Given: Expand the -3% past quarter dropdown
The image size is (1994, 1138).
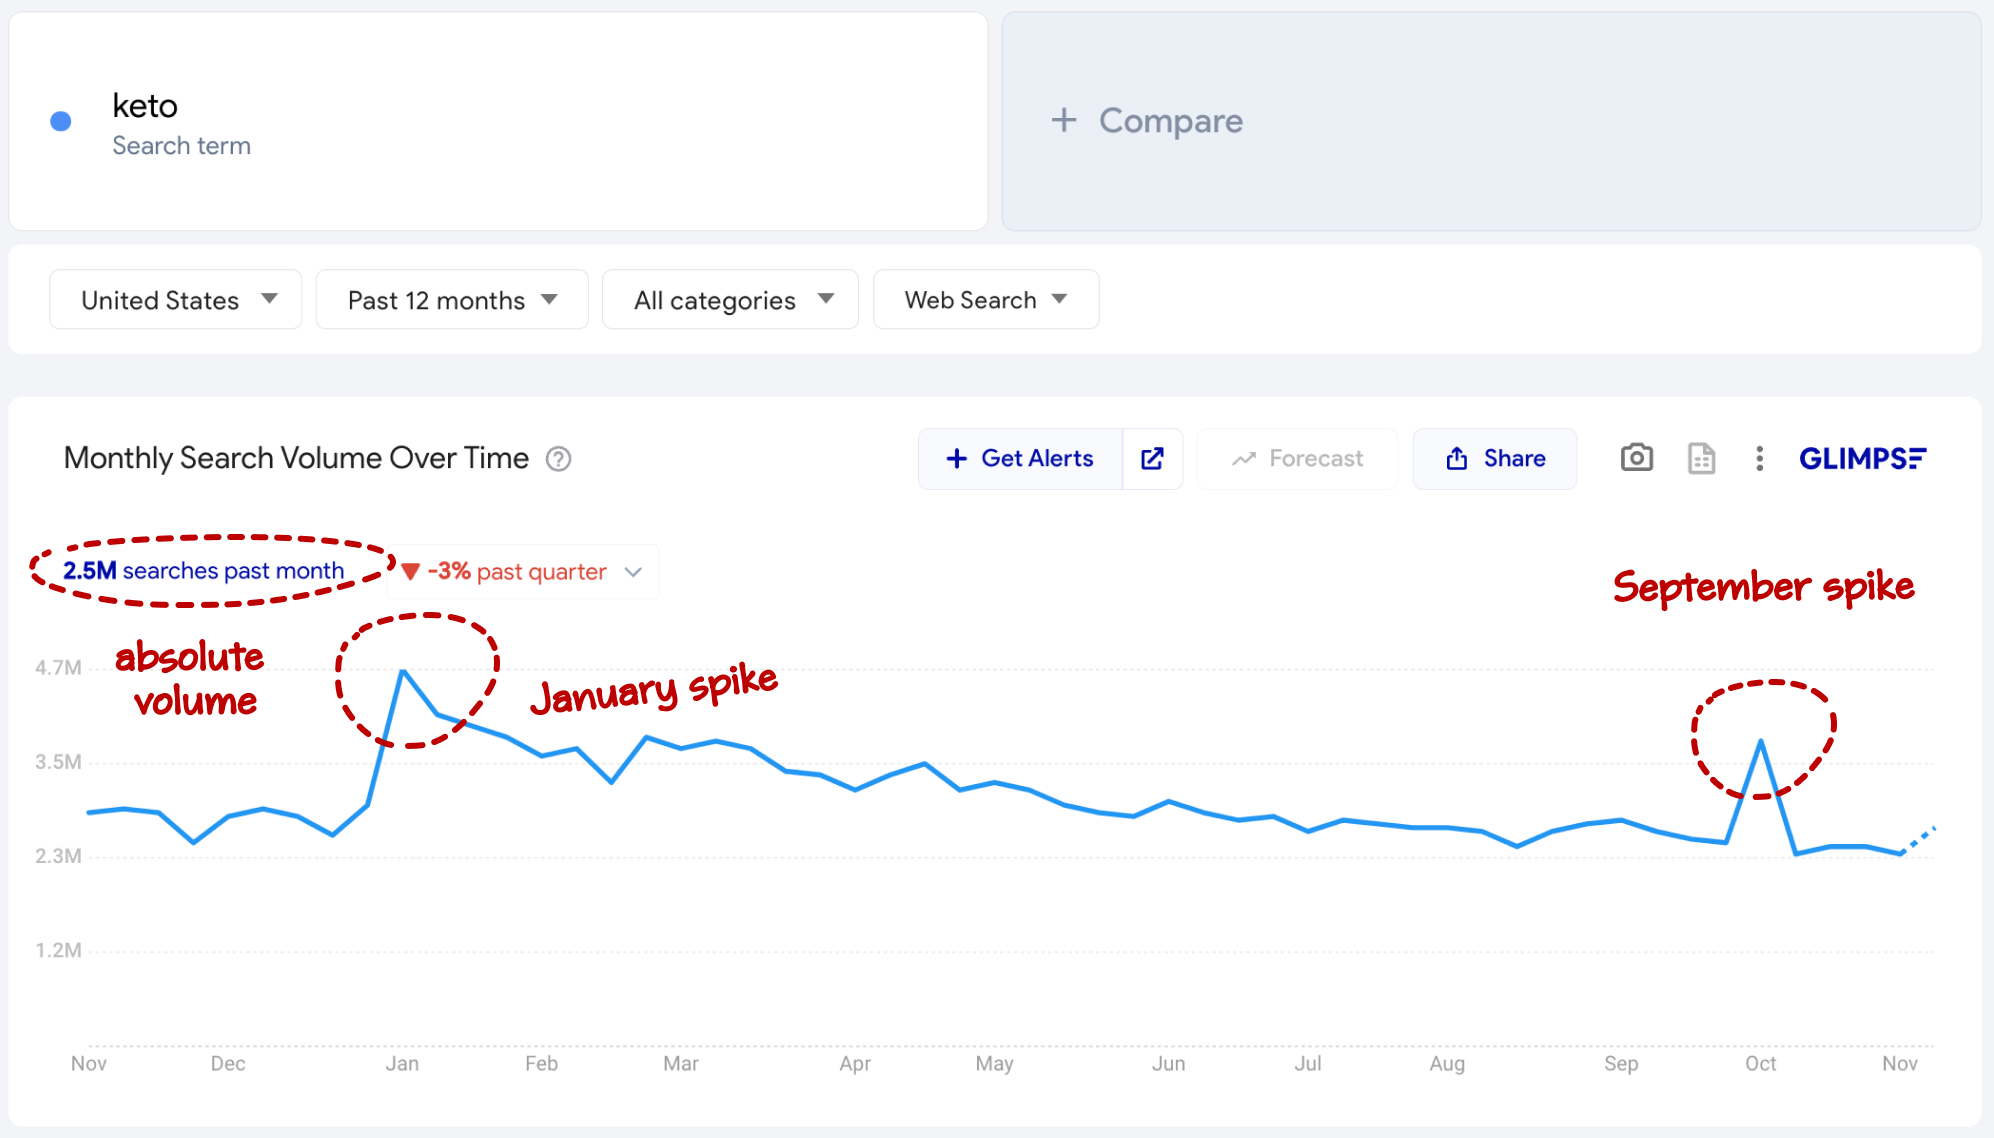Looking at the screenshot, I should pyautogui.click(x=522, y=572).
